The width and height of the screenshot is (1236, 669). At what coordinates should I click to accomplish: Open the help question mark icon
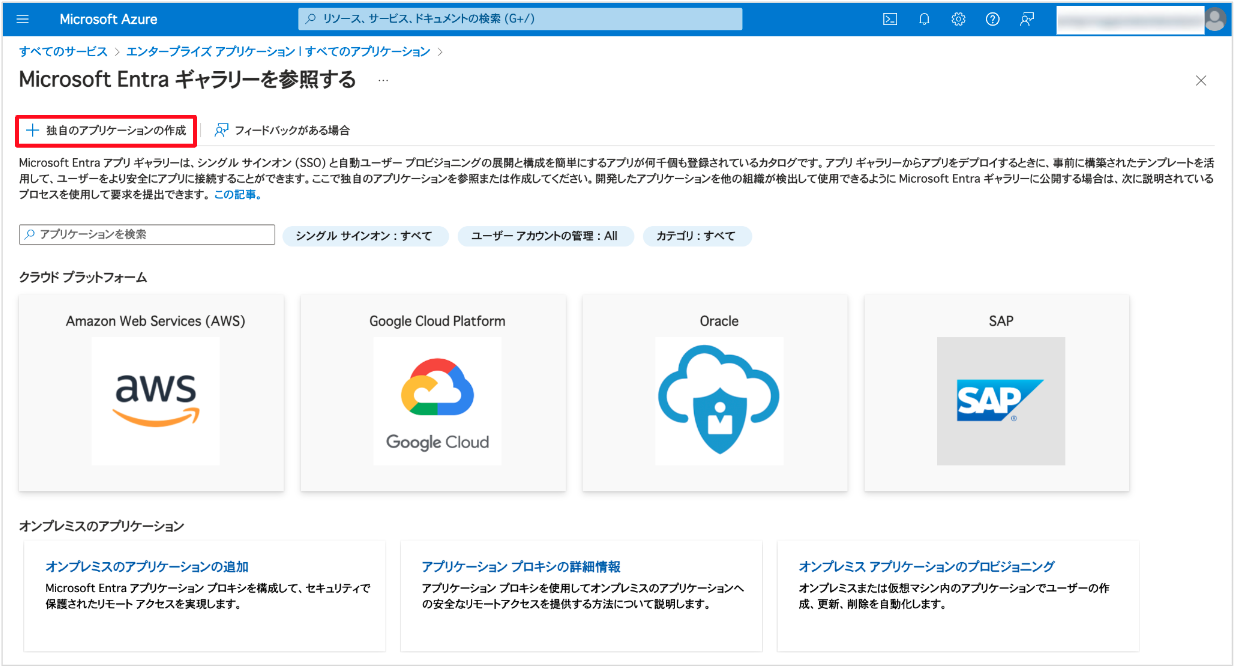[x=992, y=19]
